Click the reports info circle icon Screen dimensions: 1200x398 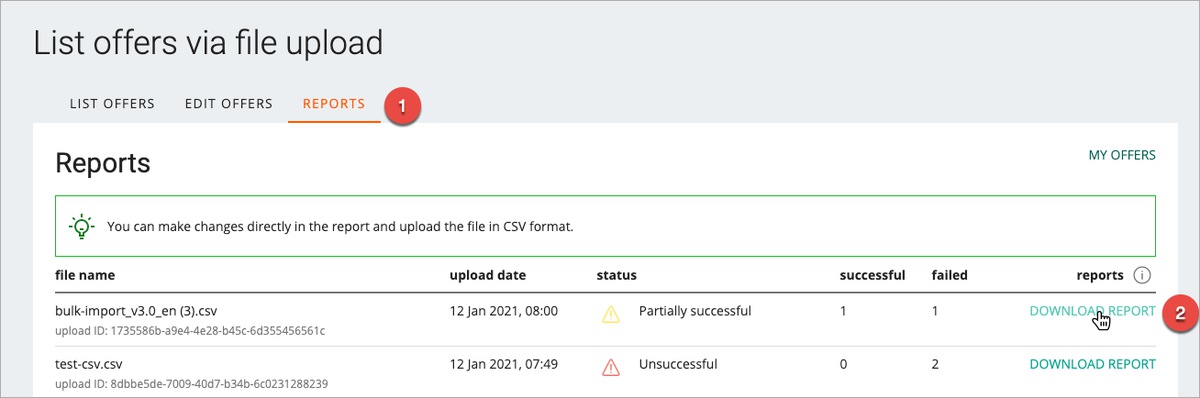pyautogui.click(x=1144, y=275)
